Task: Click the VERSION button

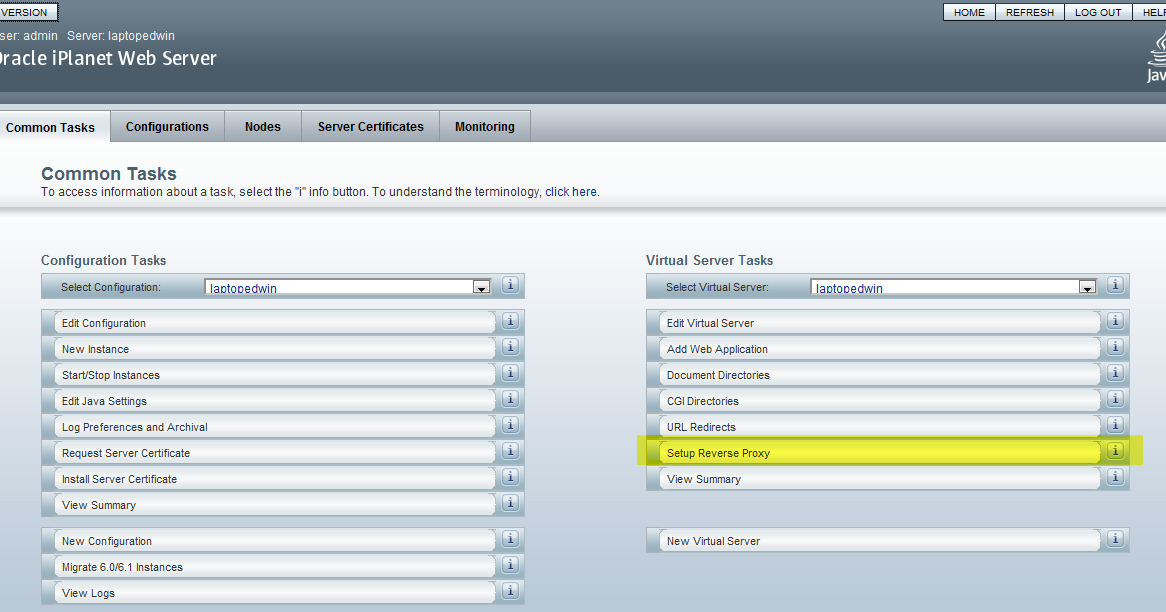Action: coord(27,12)
